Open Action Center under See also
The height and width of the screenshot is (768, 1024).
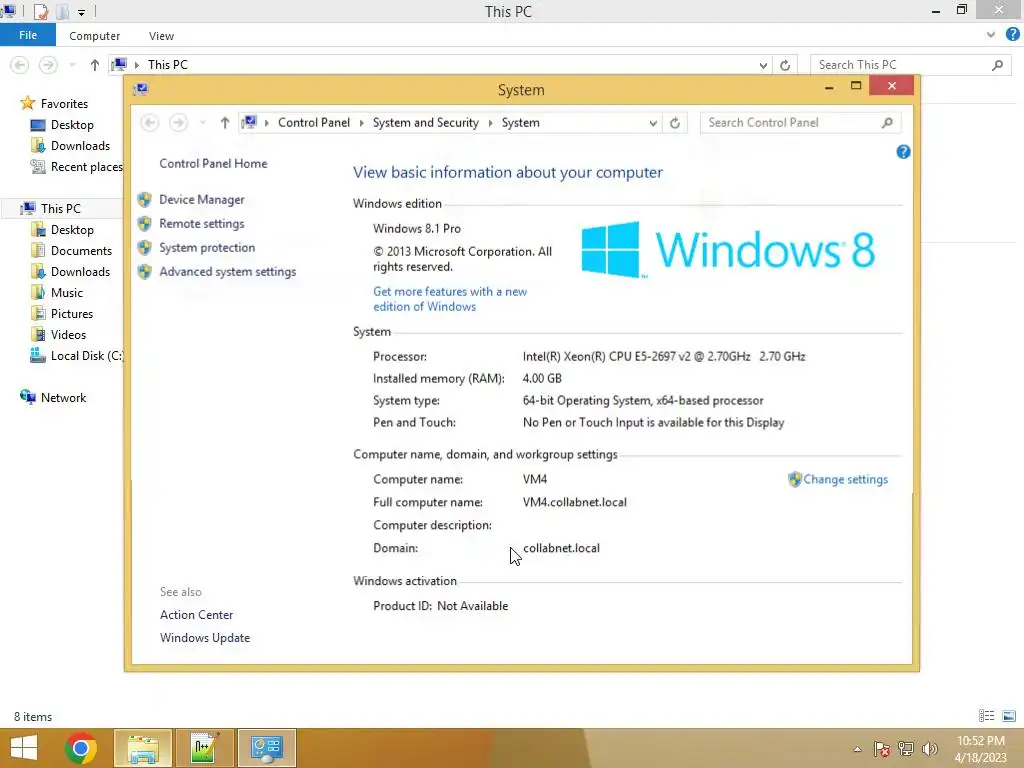click(x=197, y=615)
